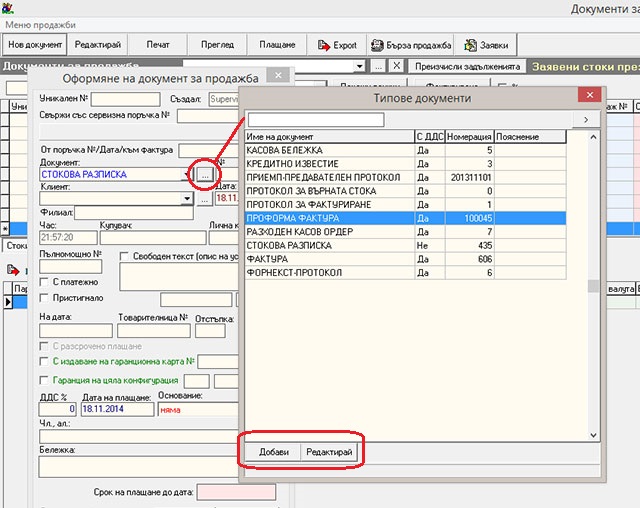The image size is (640, 508).
Task: Enable the С платежно checkbox
Action: pos(44,282)
